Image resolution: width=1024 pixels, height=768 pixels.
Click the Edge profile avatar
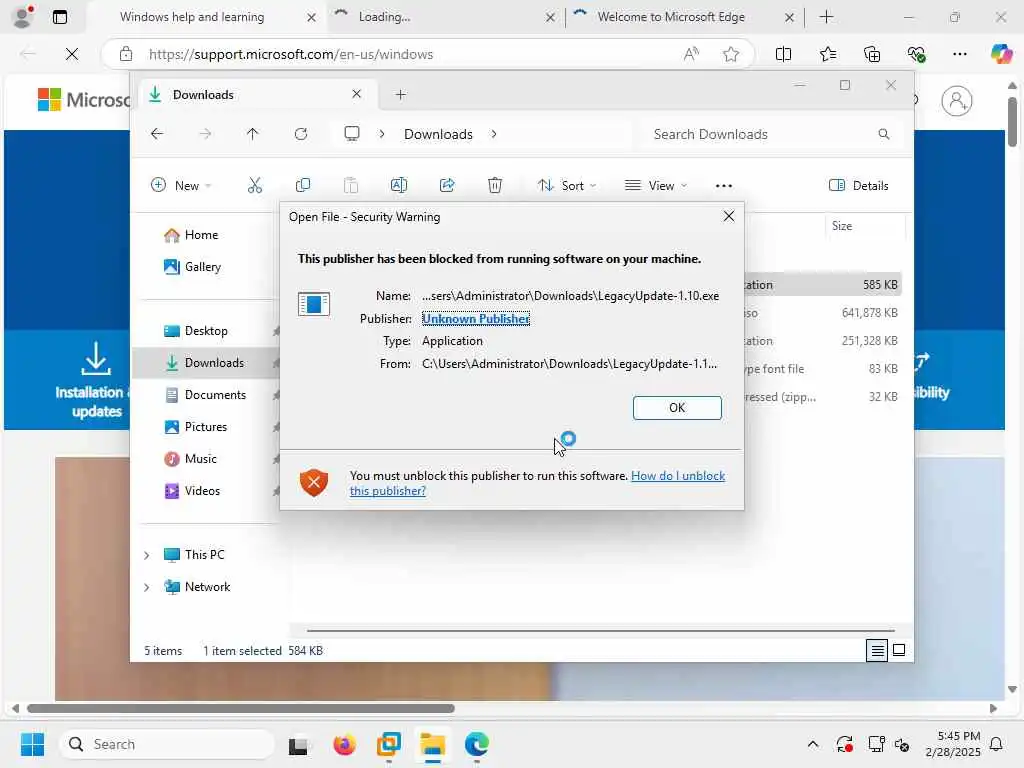point(23,17)
